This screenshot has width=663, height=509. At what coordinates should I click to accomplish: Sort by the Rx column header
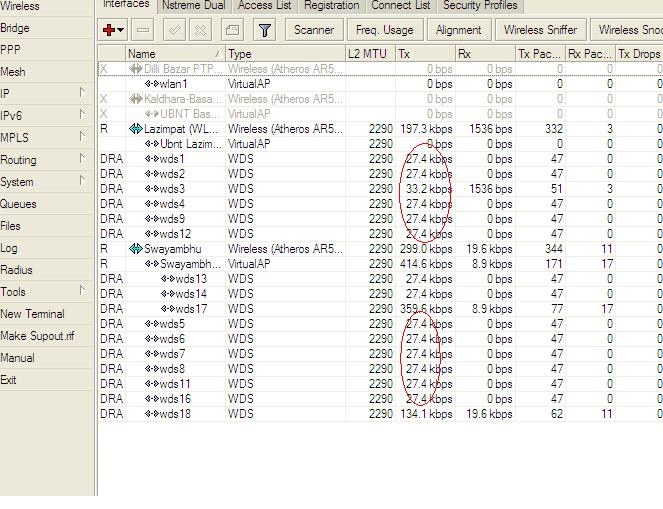(485, 54)
